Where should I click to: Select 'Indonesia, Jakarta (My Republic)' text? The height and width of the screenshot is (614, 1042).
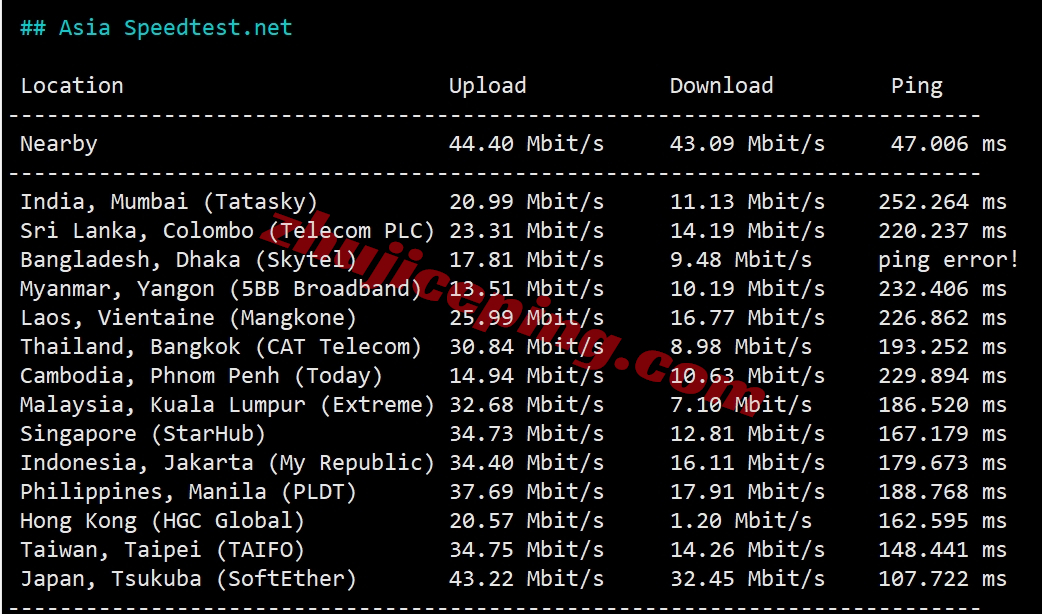tap(227, 463)
